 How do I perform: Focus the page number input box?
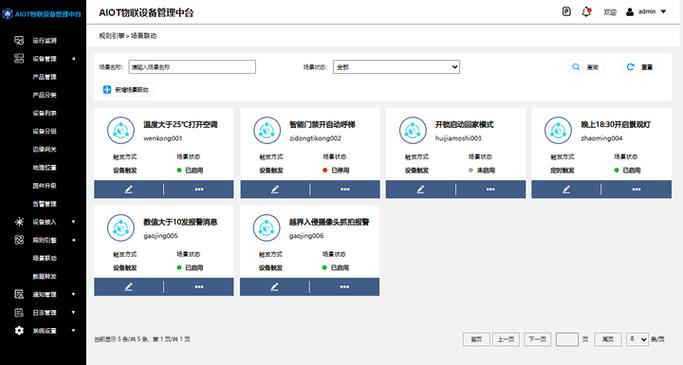567,339
